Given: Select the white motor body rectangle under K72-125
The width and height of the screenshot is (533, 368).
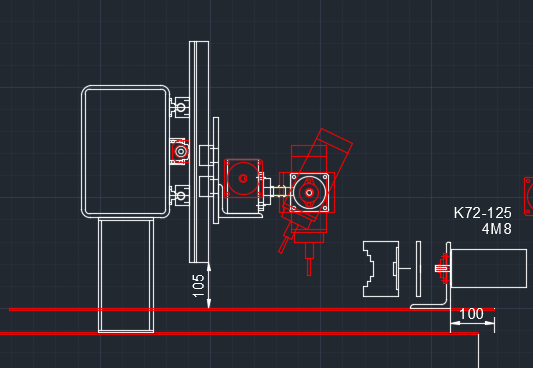Looking at the screenshot, I should (x=488, y=268).
